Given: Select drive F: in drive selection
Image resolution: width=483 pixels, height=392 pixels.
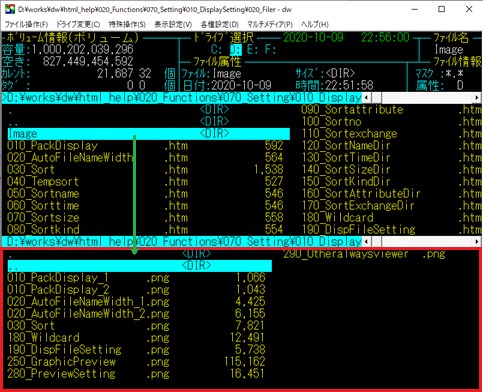Looking at the screenshot, I should coord(270,50).
